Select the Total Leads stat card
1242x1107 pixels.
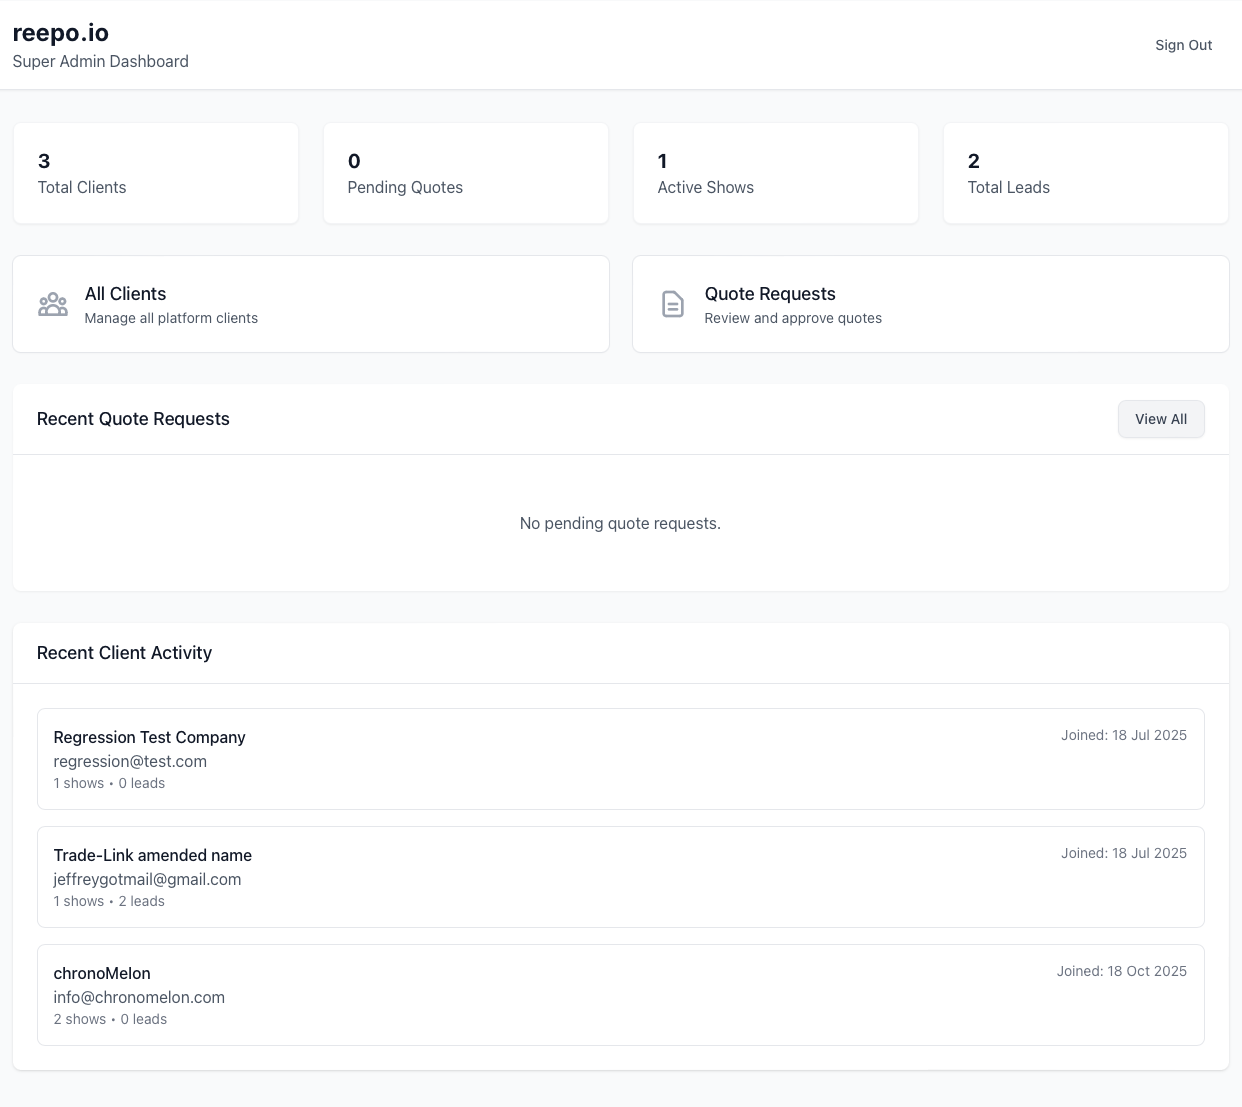tap(1086, 173)
